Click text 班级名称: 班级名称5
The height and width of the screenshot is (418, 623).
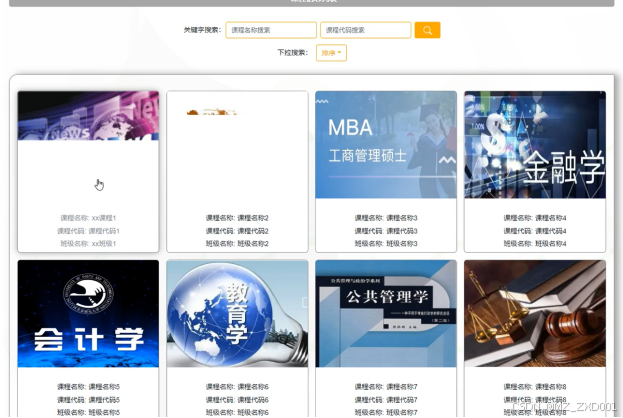pyautogui.click(x=88, y=412)
